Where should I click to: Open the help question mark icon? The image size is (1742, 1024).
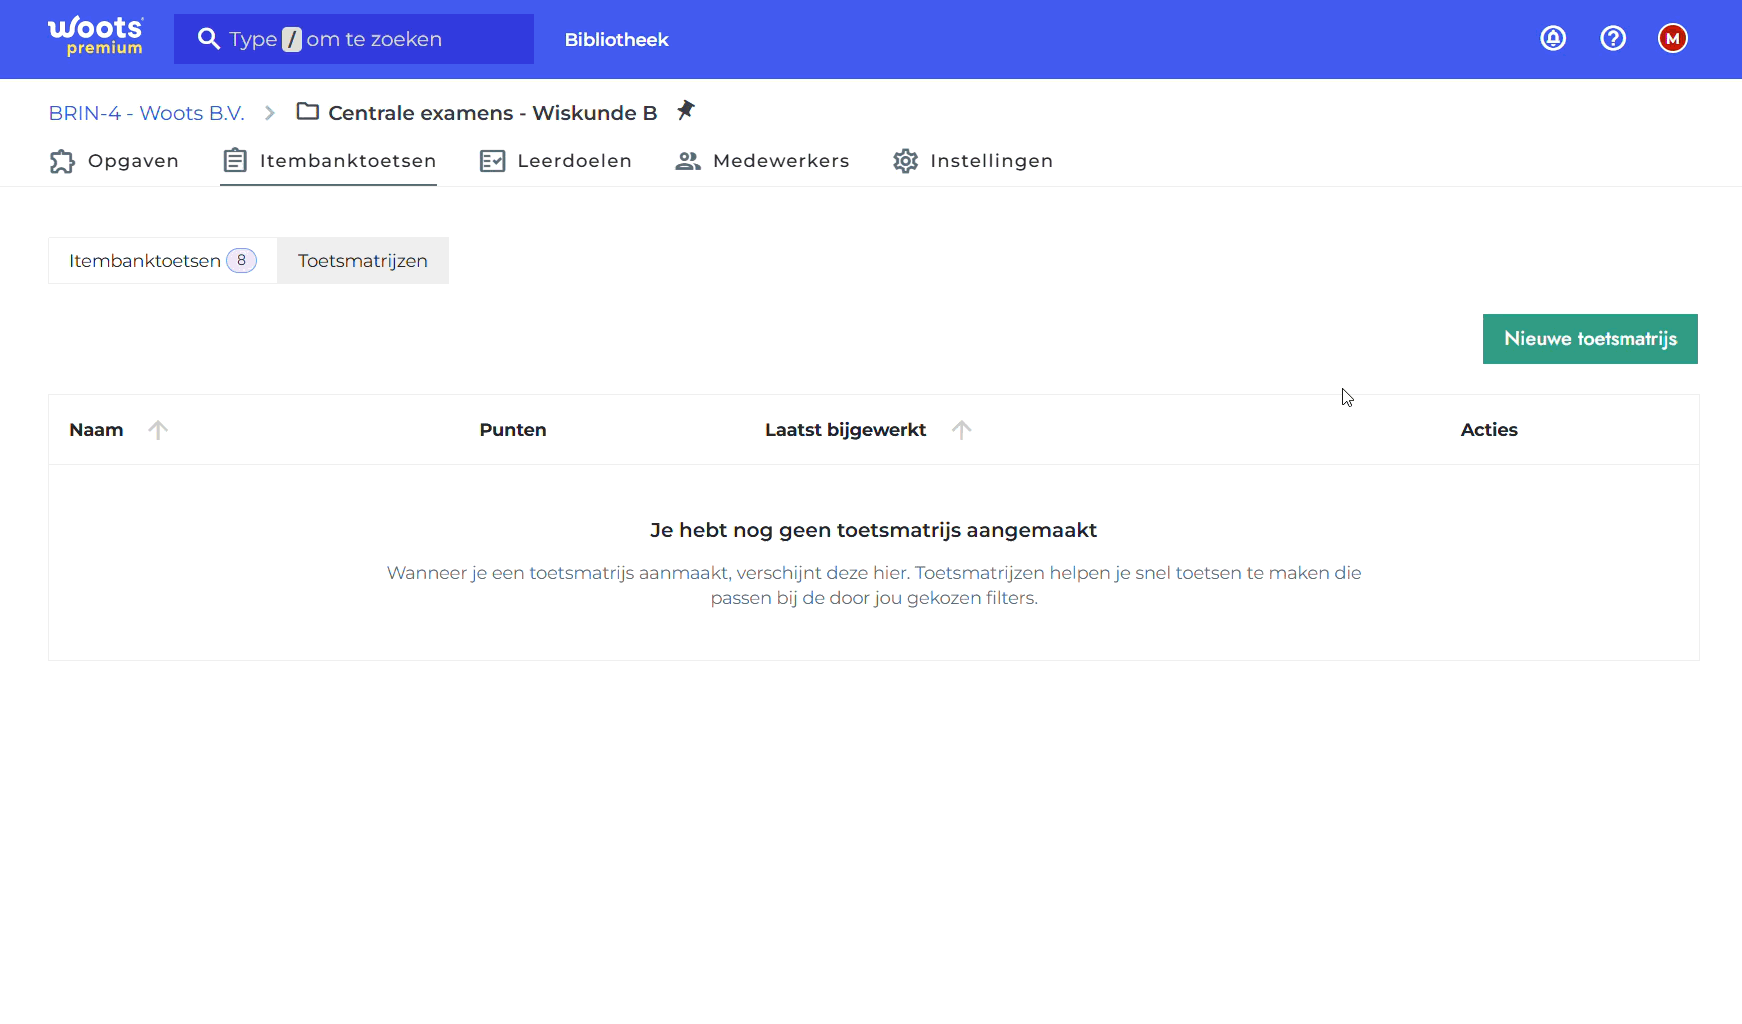coord(1613,38)
